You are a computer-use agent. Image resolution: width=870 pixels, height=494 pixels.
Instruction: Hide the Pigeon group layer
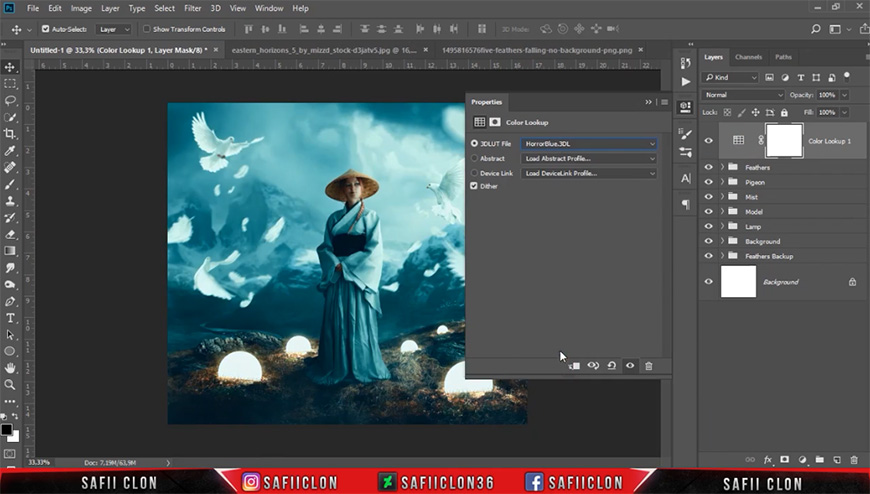click(x=709, y=182)
